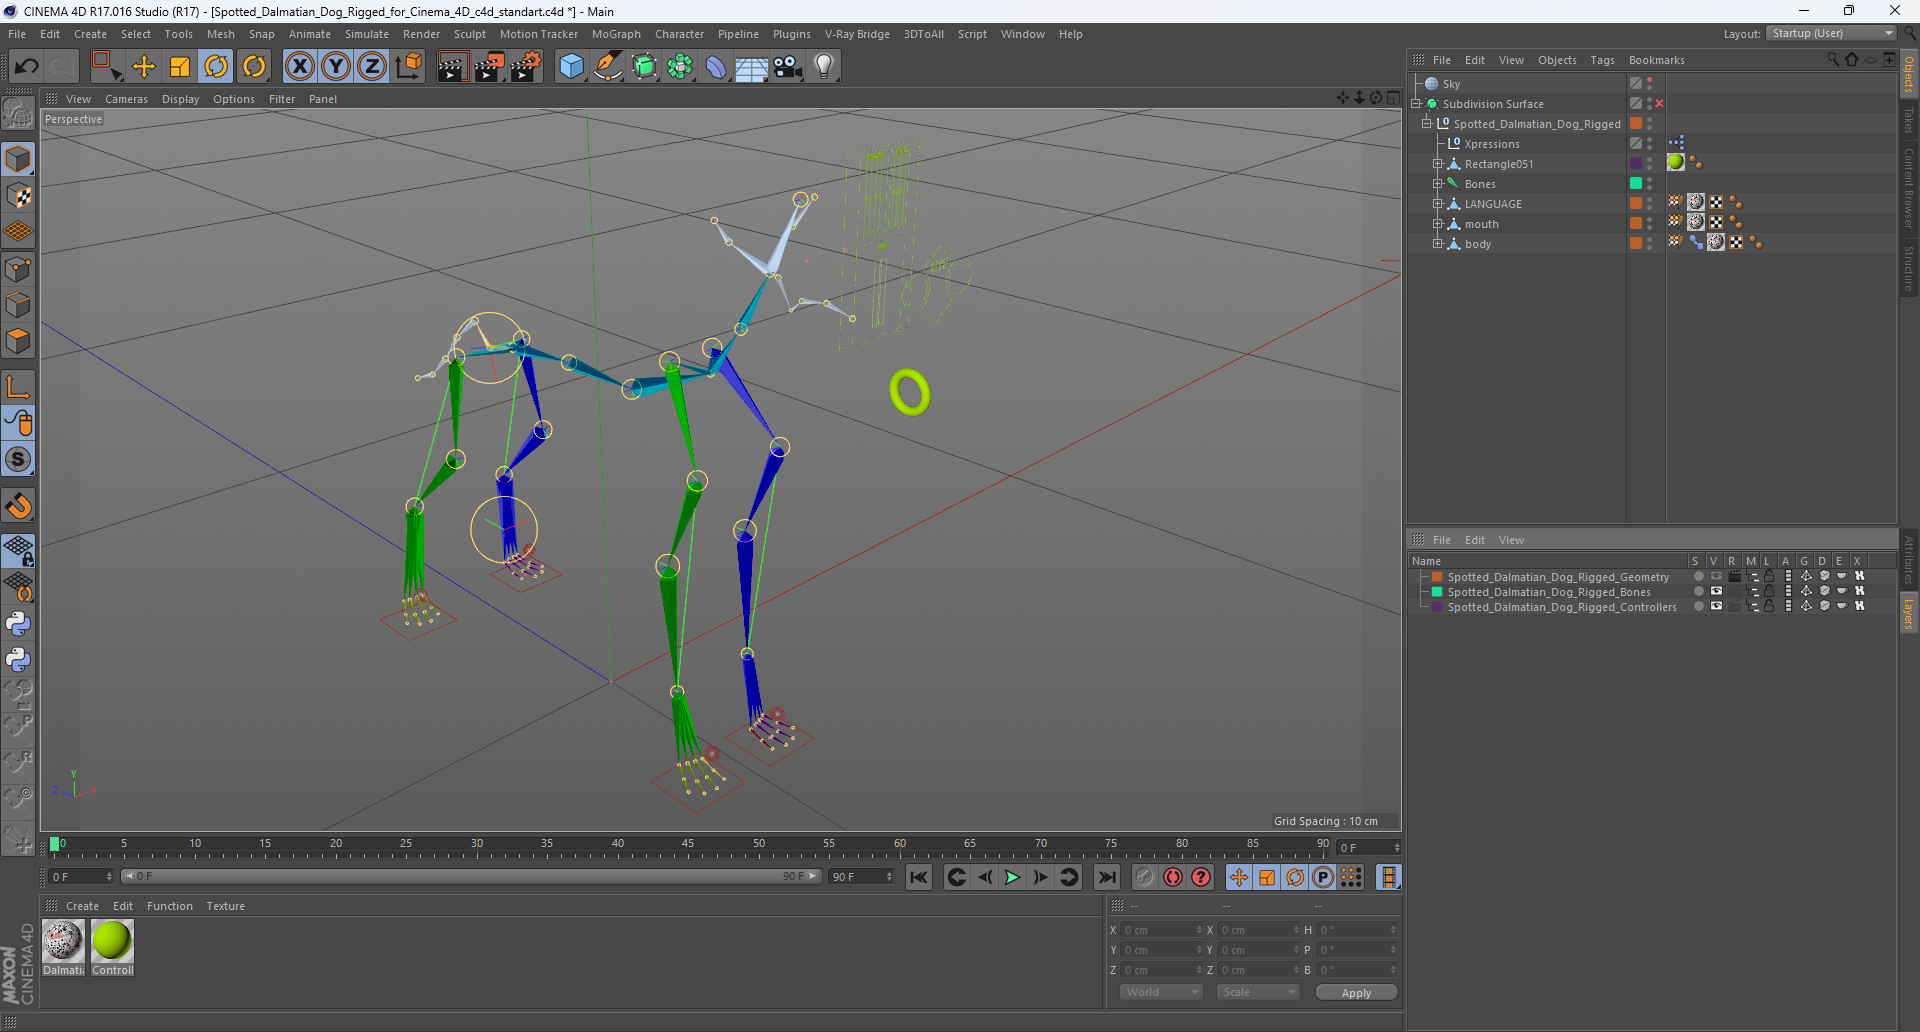Image resolution: width=1920 pixels, height=1032 pixels.
Task: Toggle Bones object visibility dots
Action: [x=1649, y=184]
